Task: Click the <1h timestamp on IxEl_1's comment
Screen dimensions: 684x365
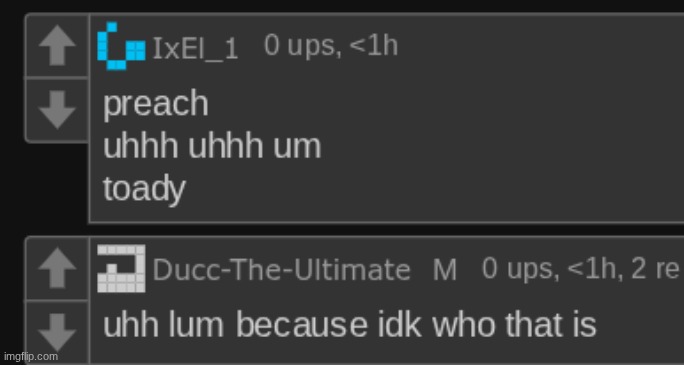Action: (373, 45)
